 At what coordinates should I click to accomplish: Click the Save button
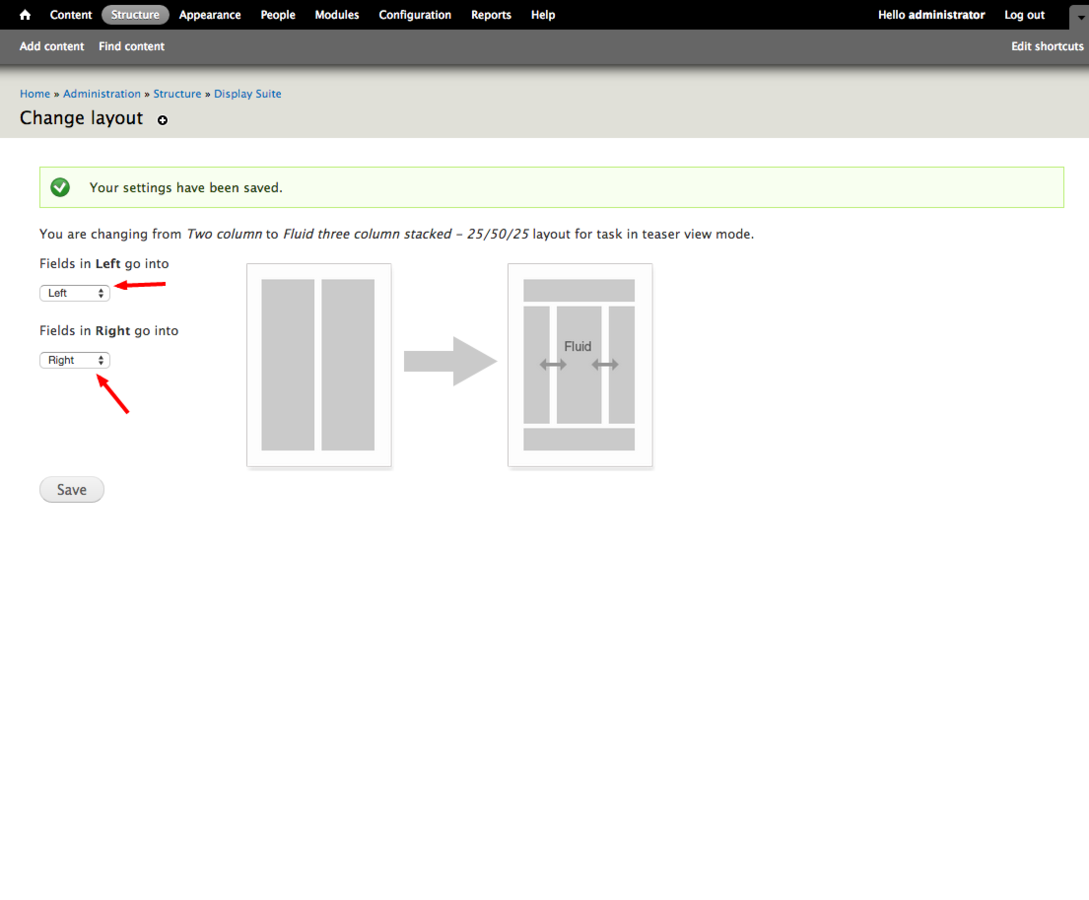point(72,490)
